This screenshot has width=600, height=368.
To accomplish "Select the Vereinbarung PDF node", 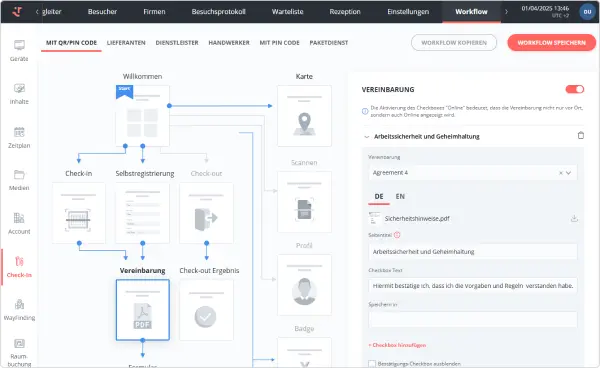I will (x=142, y=310).
